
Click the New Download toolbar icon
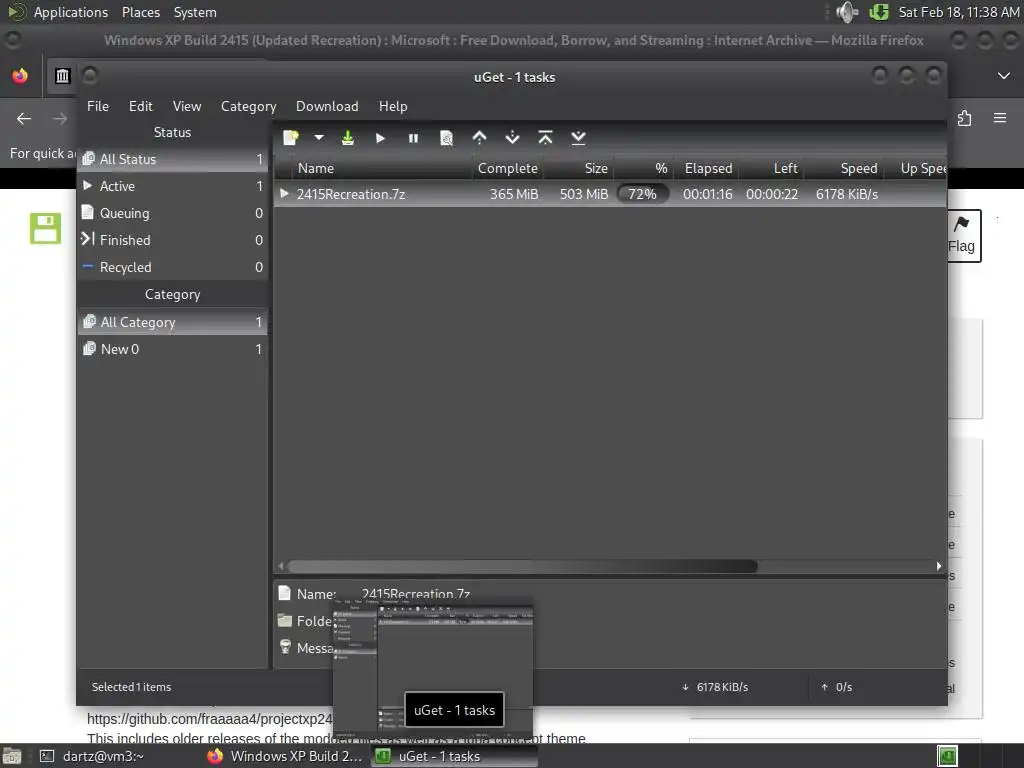click(x=291, y=138)
